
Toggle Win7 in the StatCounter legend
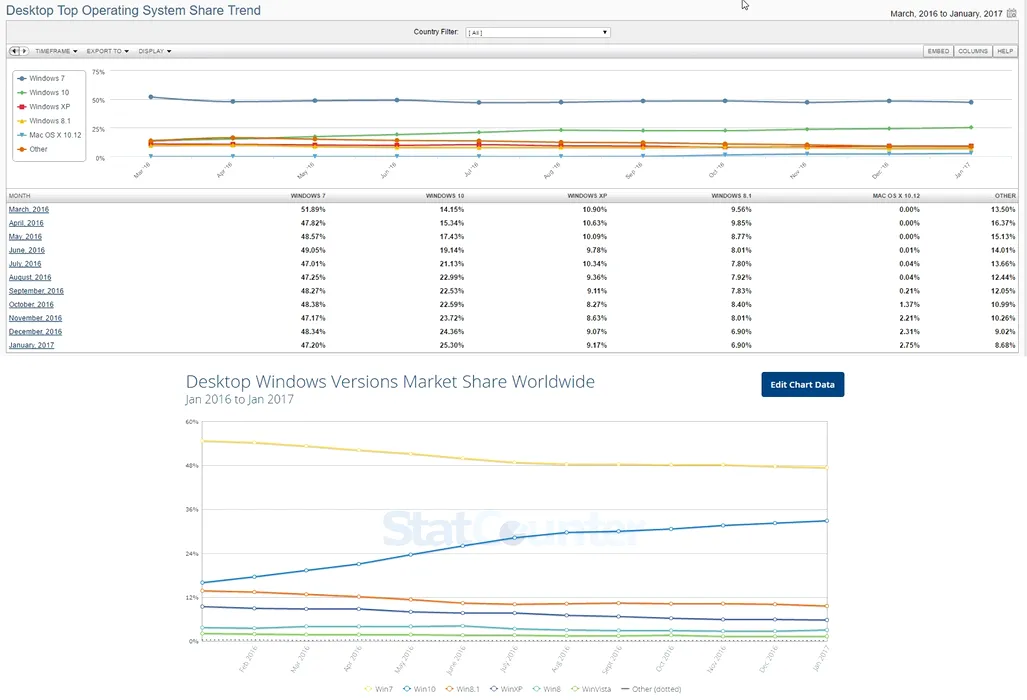click(x=379, y=689)
